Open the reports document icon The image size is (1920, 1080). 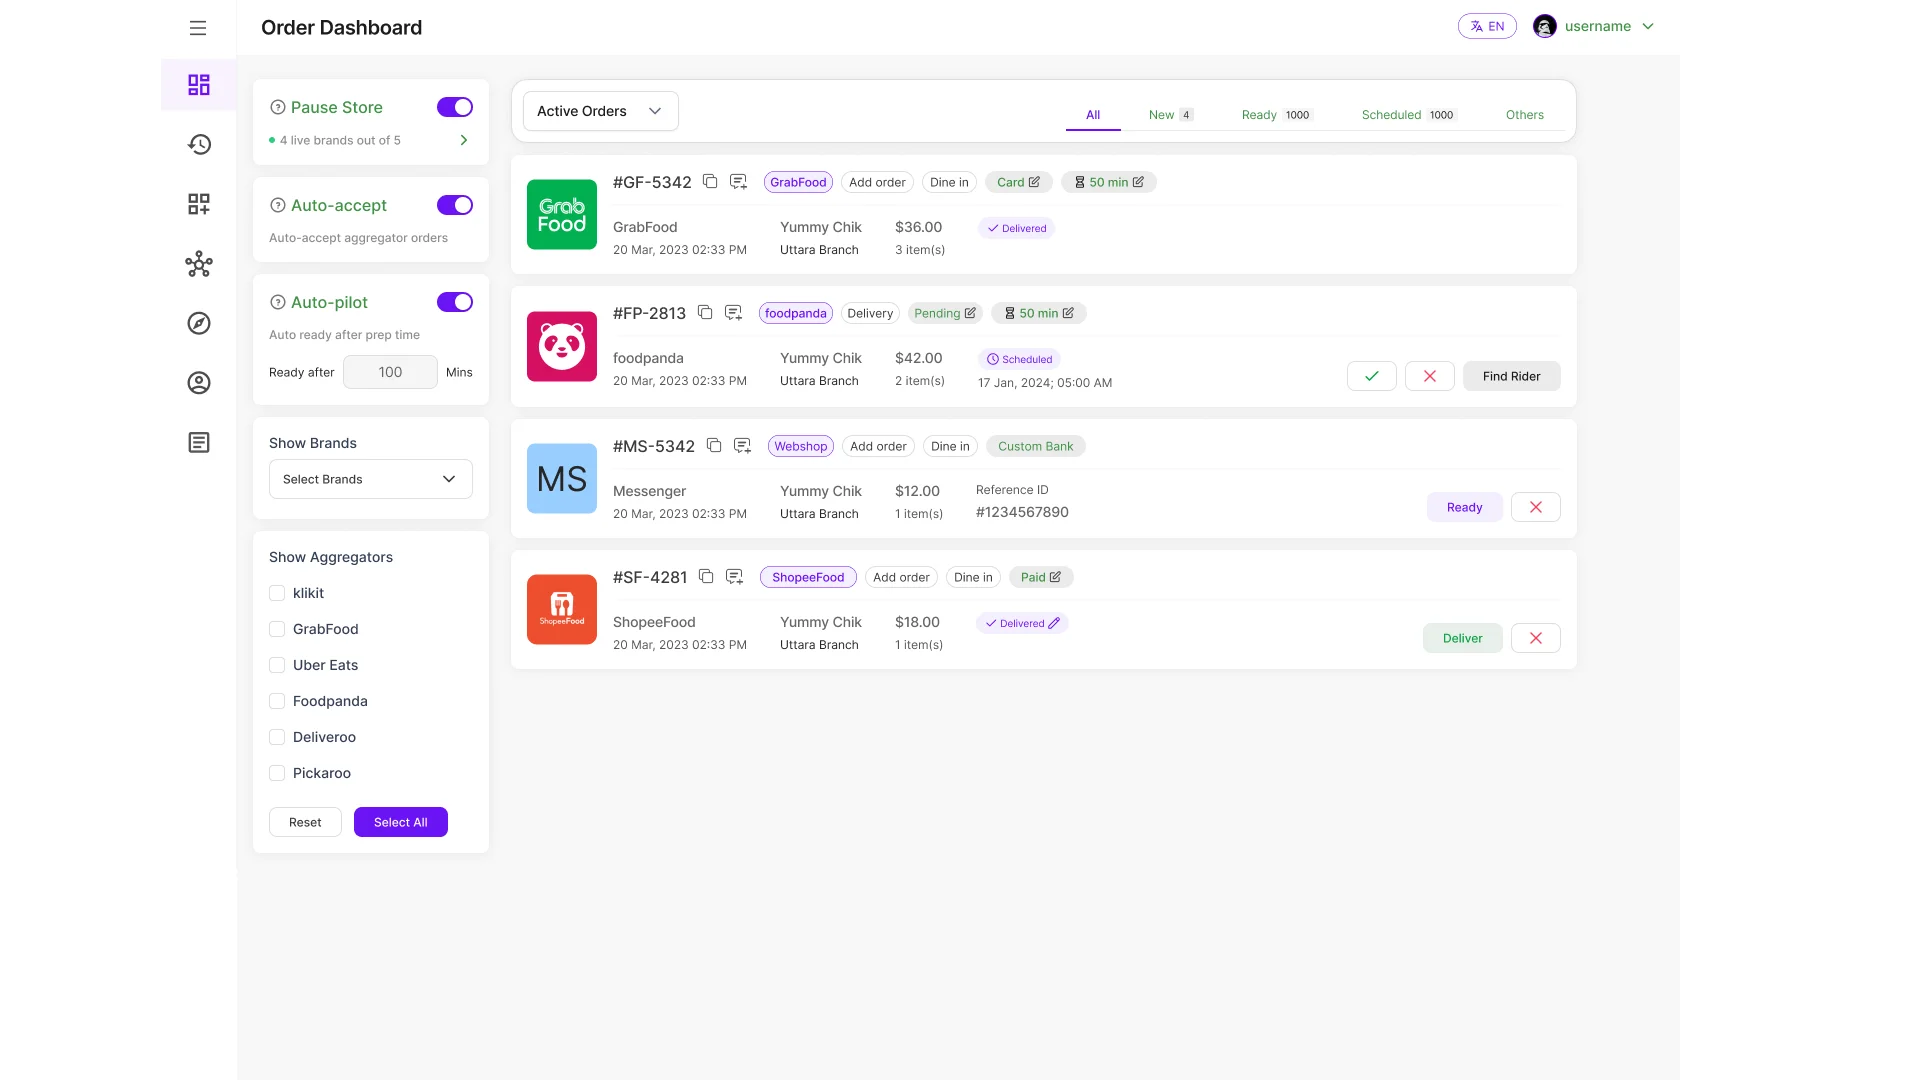coord(199,443)
